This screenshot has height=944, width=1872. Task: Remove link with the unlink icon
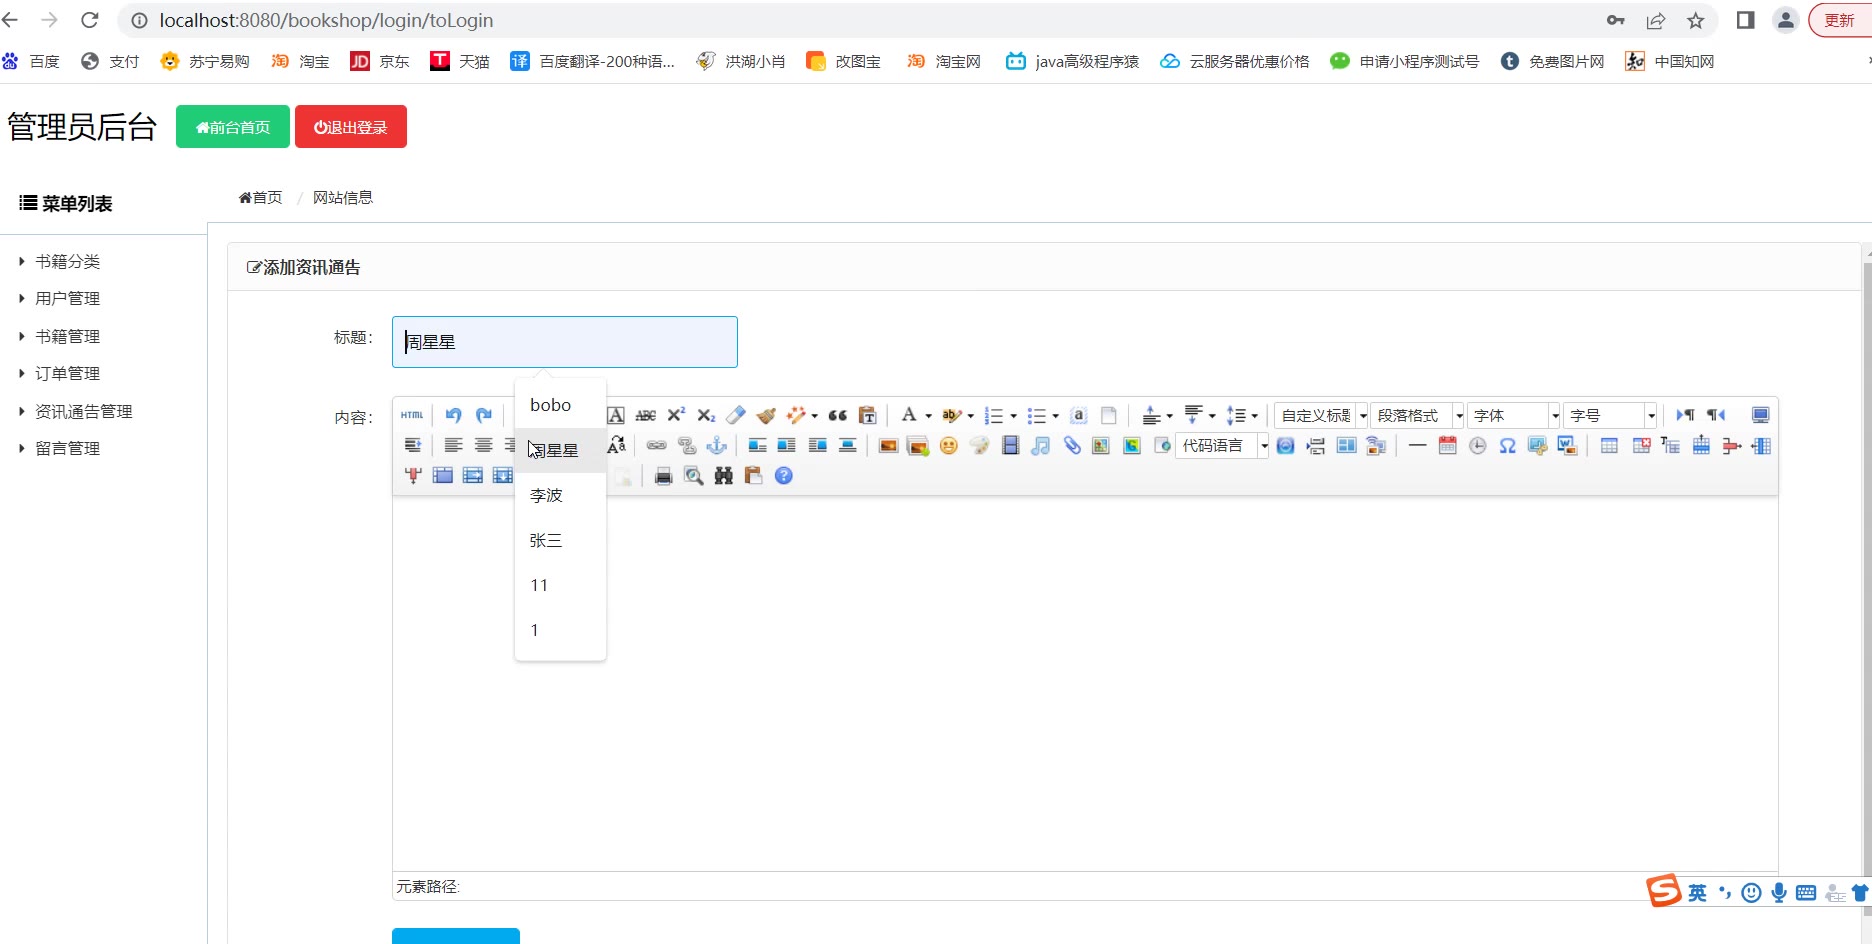tap(686, 445)
